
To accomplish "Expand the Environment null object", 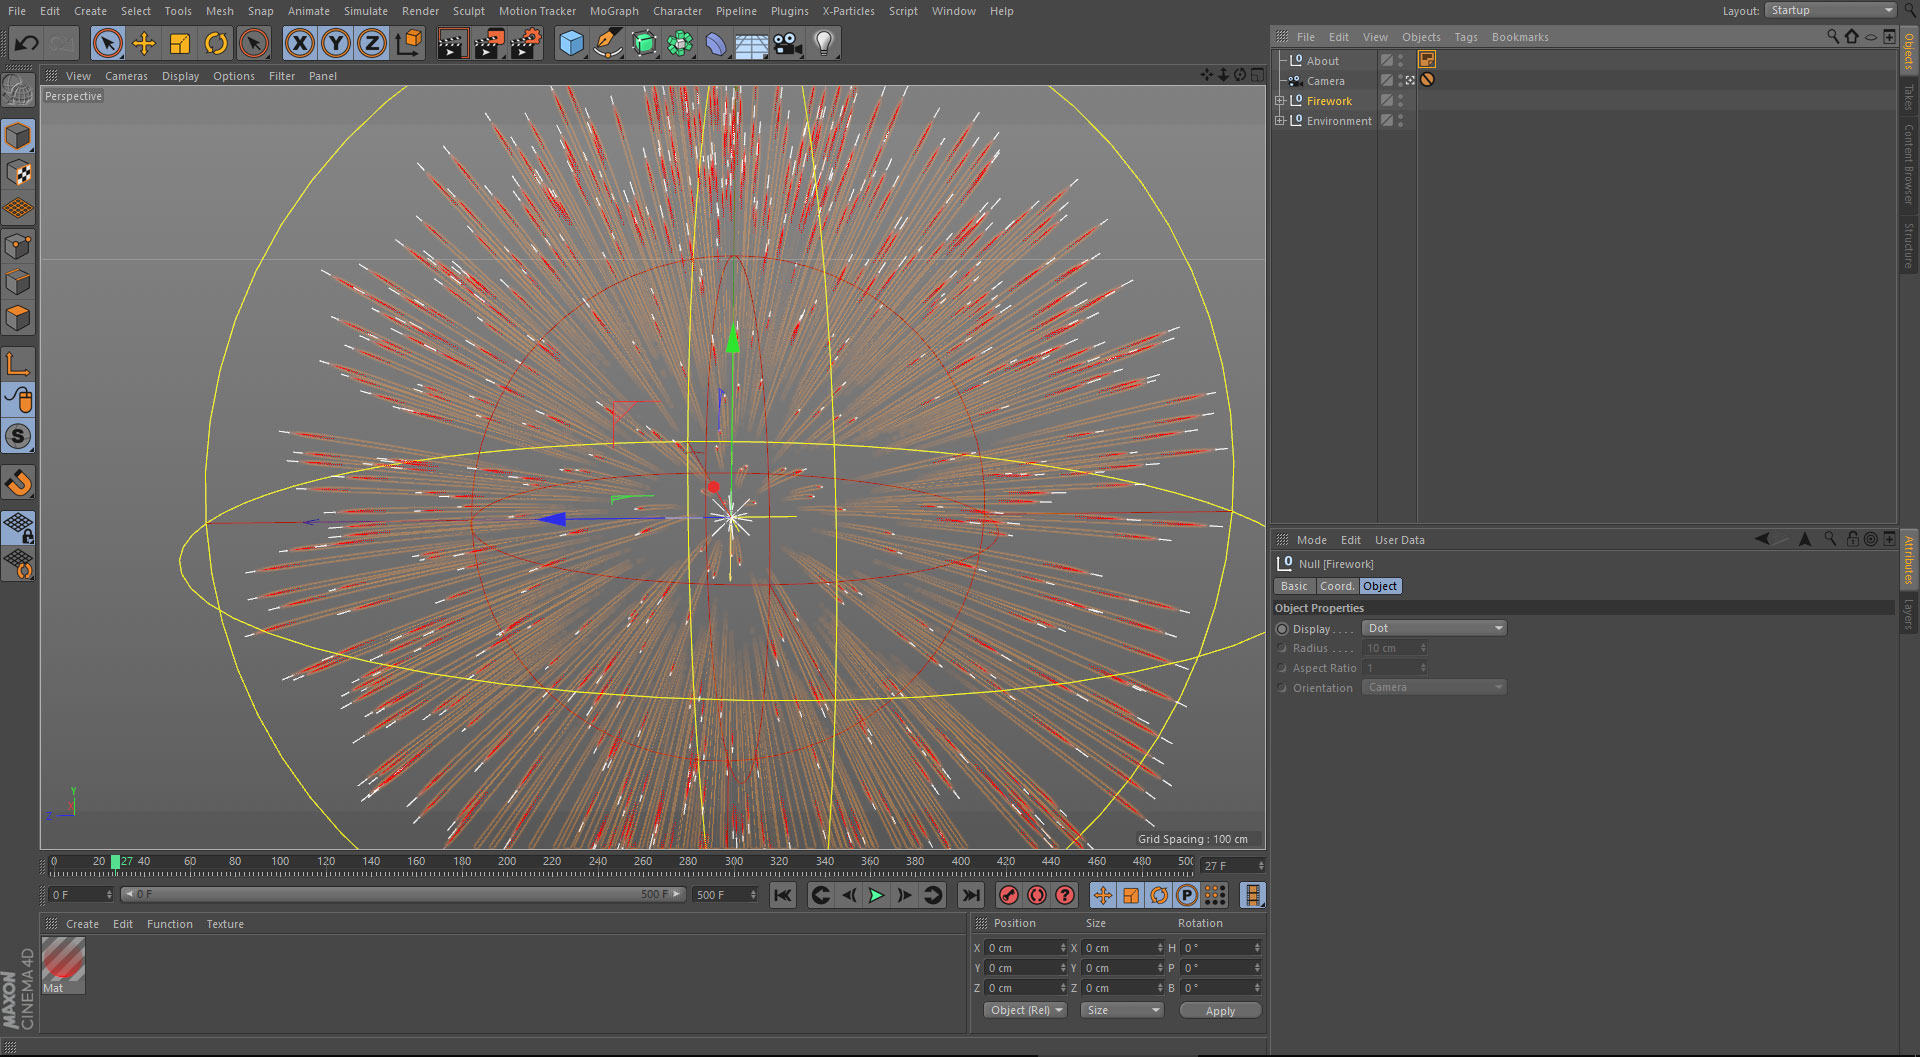I will click(x=1279, y=121).
